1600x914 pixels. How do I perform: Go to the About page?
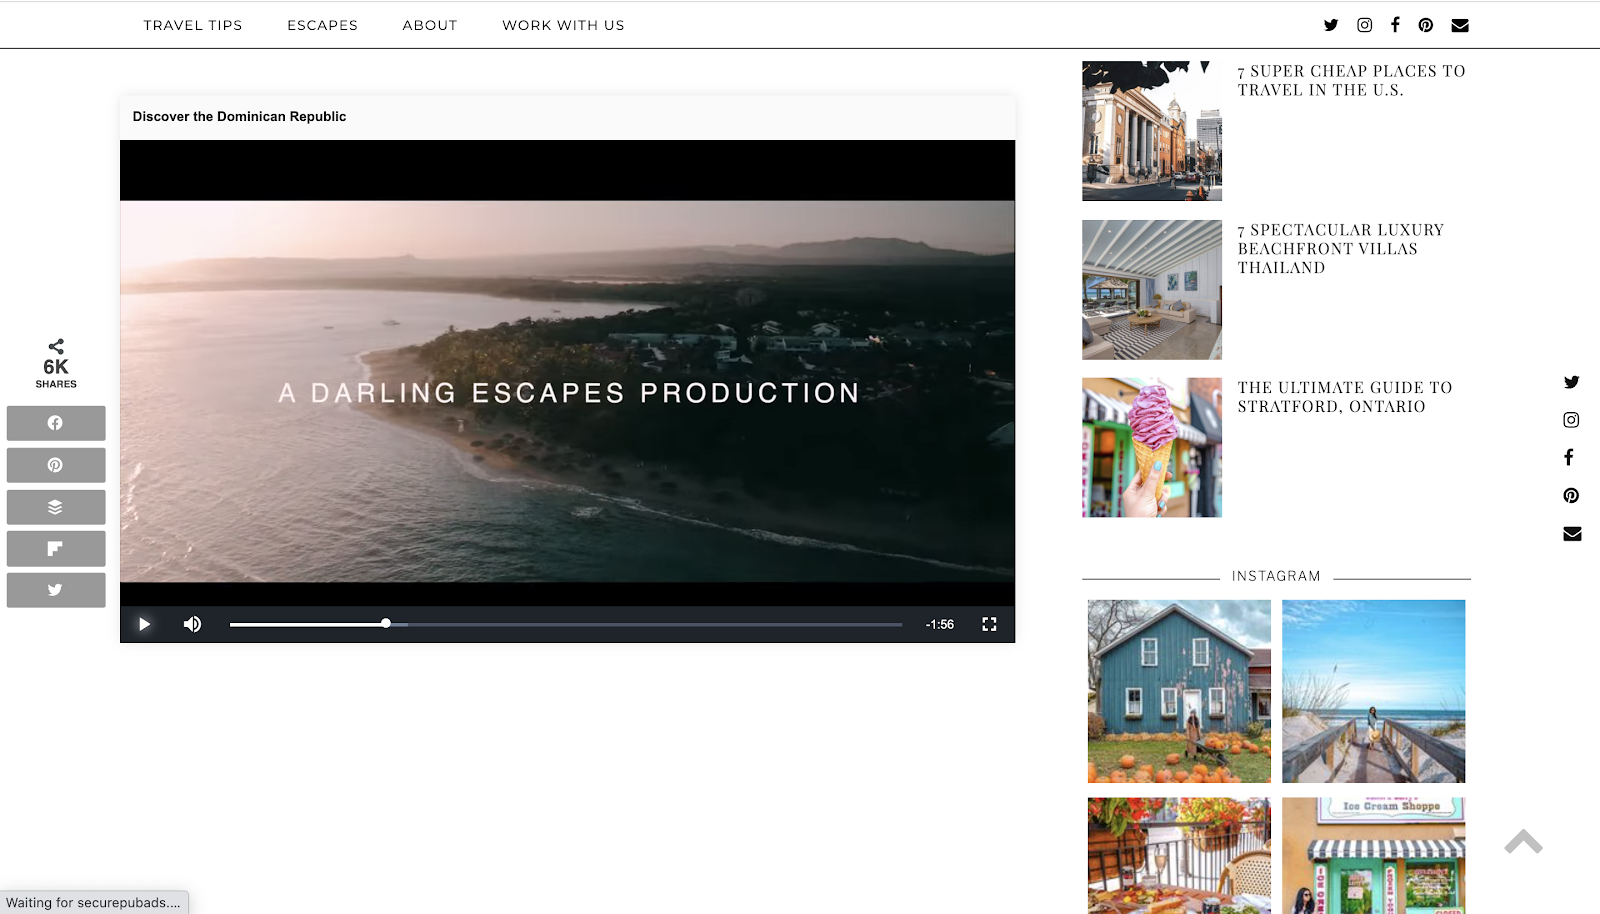pos(430,25)
